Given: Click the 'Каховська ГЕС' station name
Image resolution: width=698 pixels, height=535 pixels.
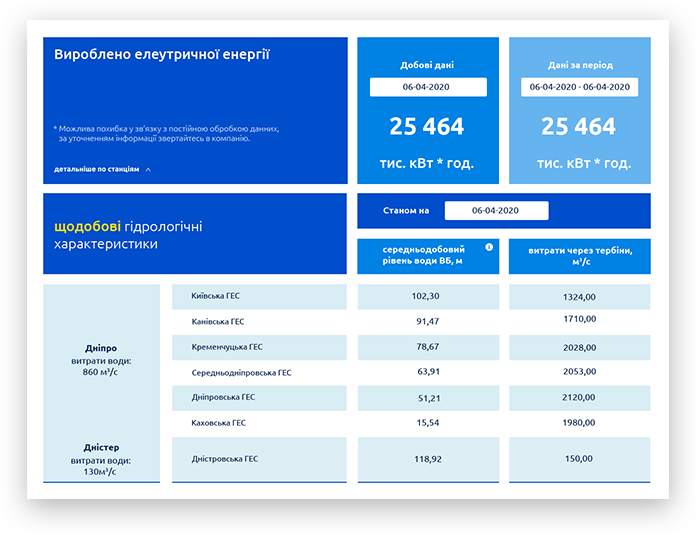Looking at the screenshot, I should pyautogui.click(x=218, y=423).
